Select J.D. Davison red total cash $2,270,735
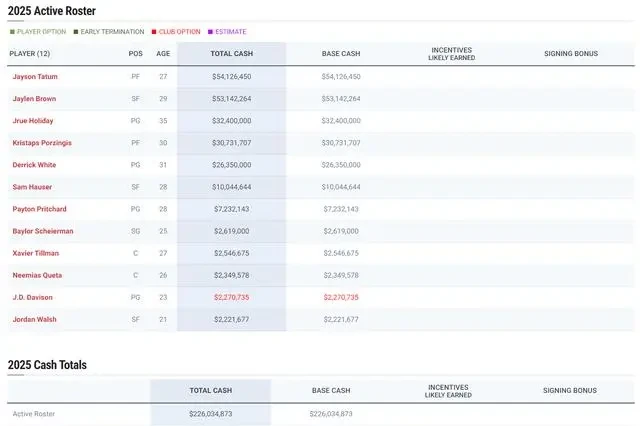The image size is (640, 426). coord(232,297)
